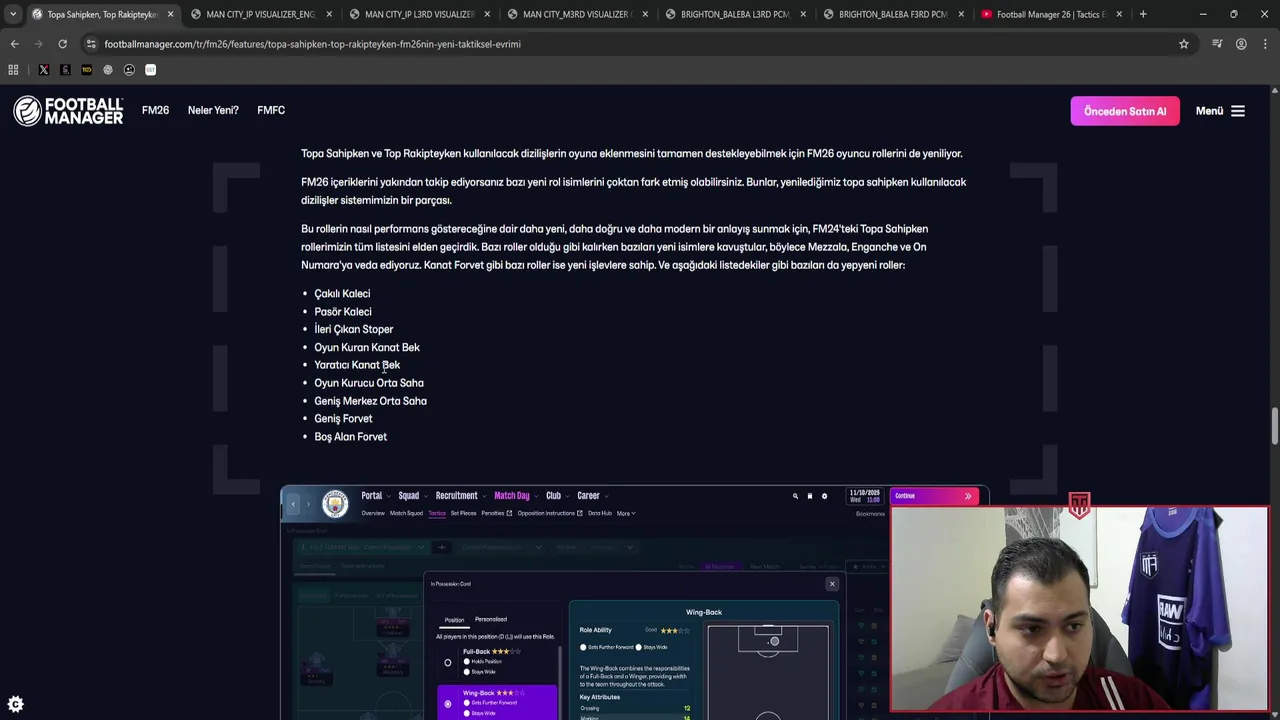
Task: Open the apps grid in bookmarks bar
Action: (13, 70)
